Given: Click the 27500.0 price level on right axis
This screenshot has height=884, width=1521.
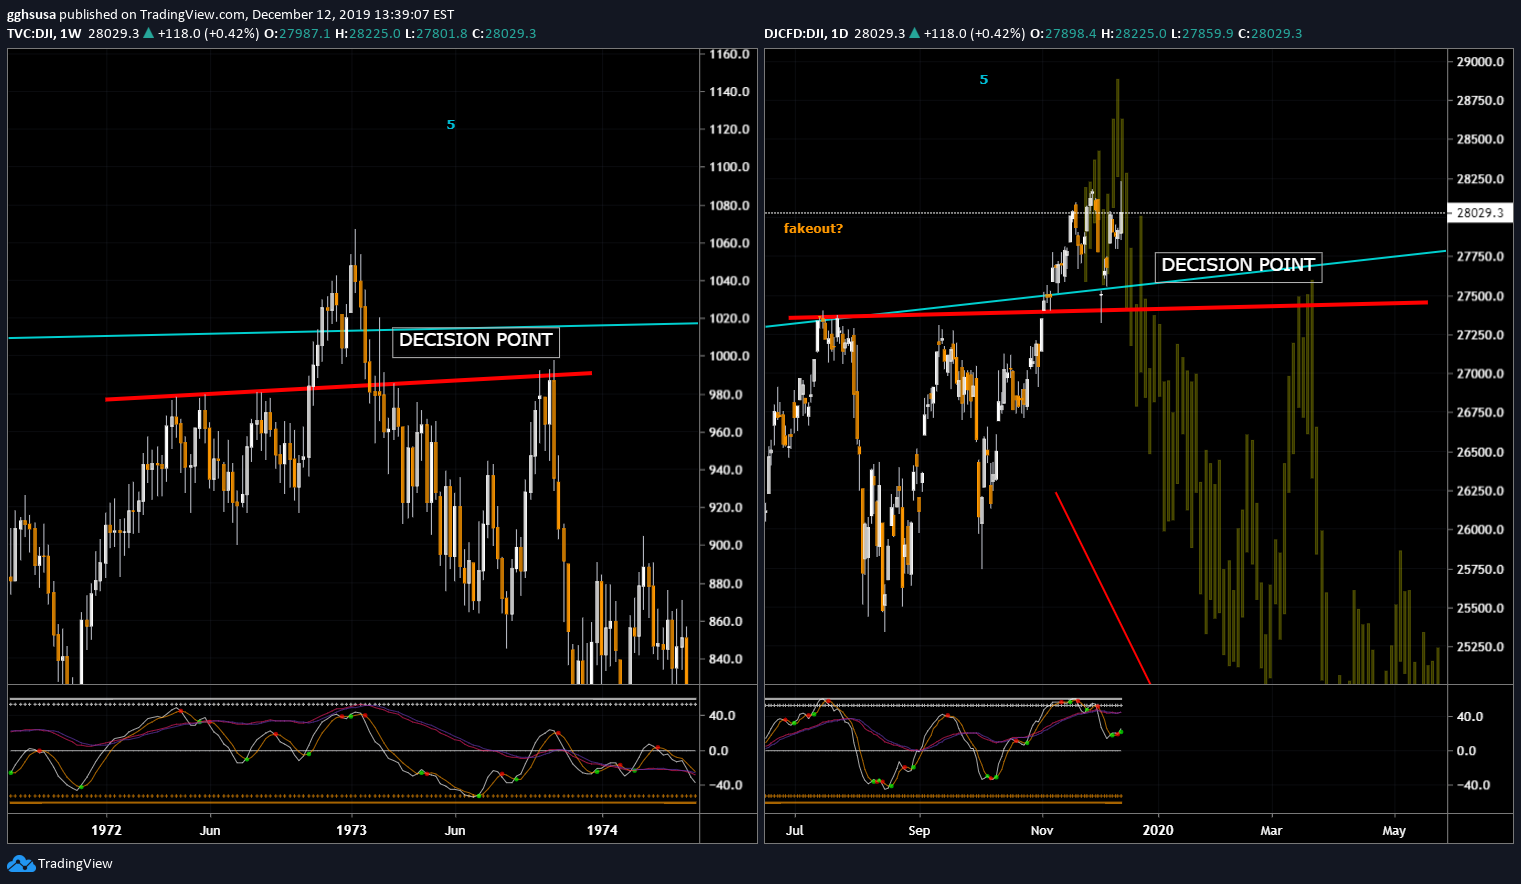Looking at the screenshot, I should [x=1480, y=296].
